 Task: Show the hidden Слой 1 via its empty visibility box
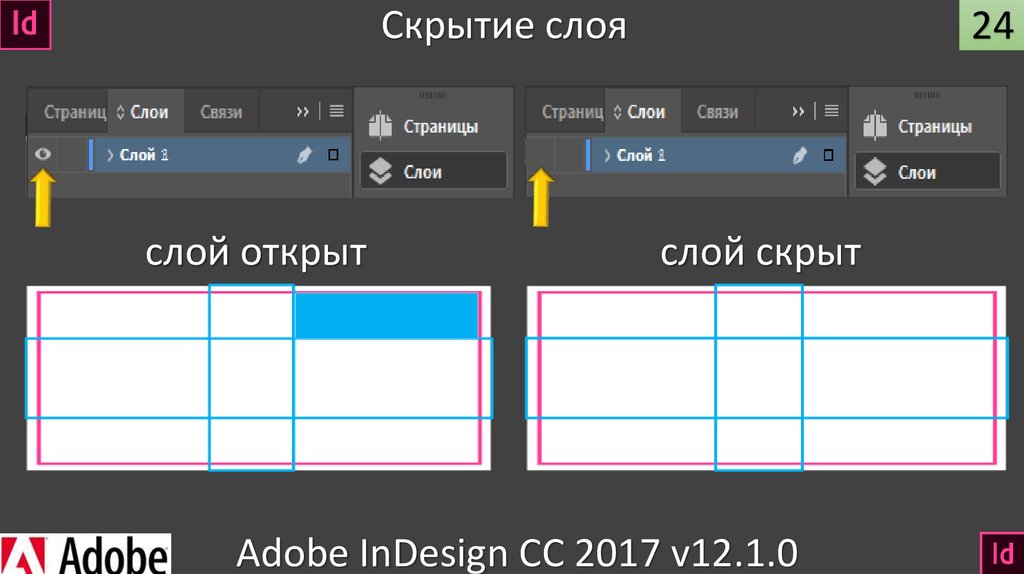coord(539,155)
